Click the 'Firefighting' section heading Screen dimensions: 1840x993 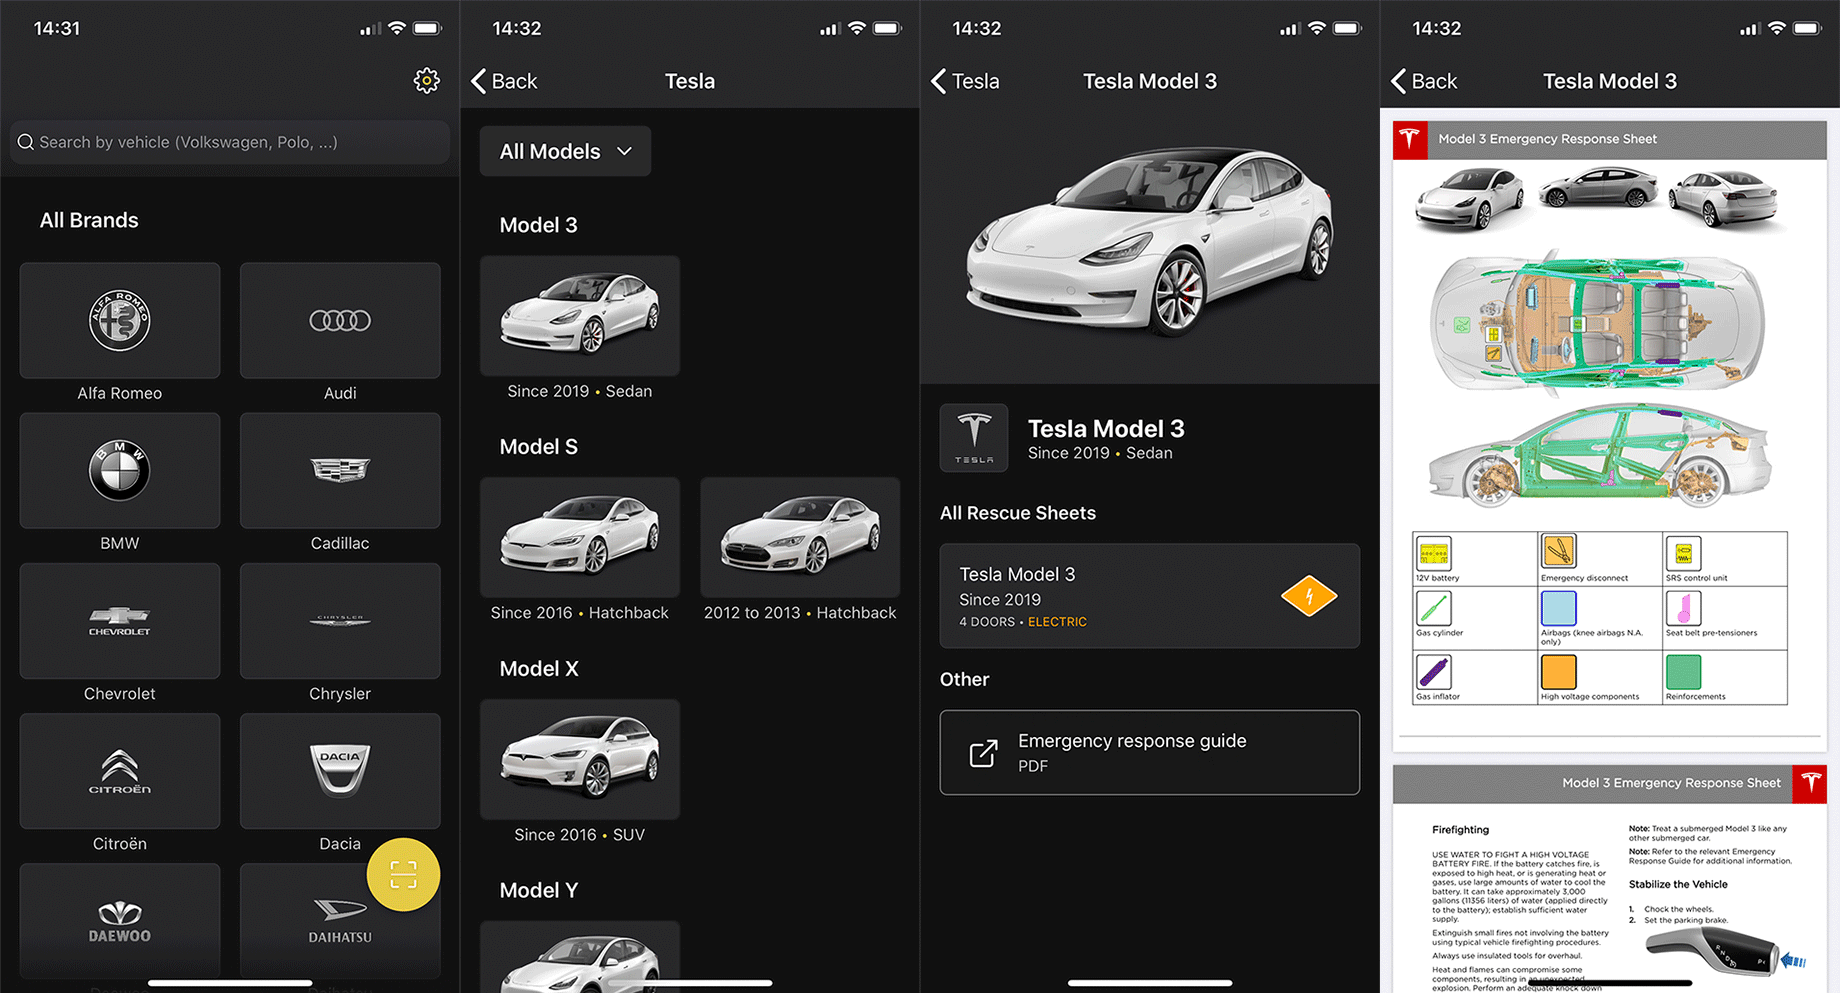(1460, 830)
